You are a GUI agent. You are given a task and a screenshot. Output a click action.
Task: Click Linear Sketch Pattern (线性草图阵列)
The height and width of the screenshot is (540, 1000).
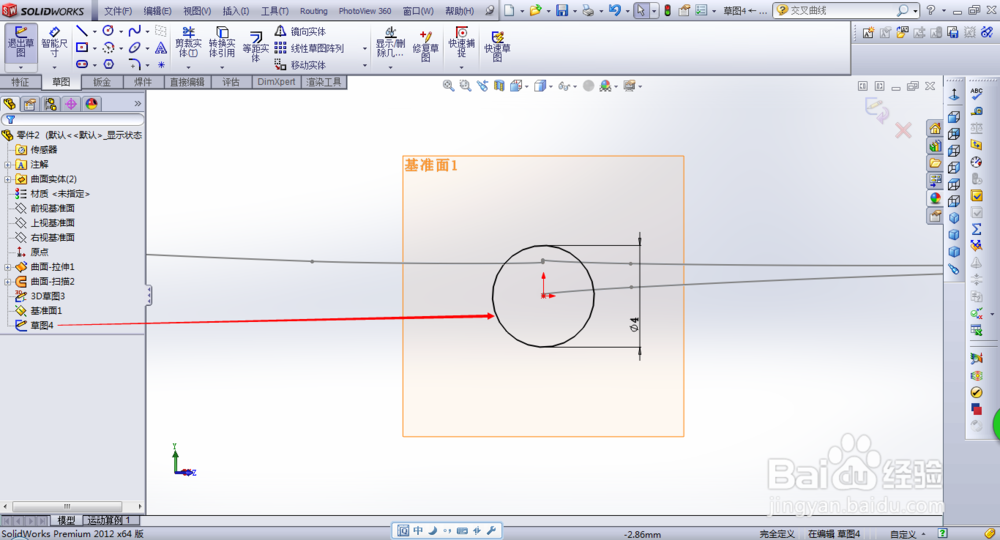coord(309,48)
